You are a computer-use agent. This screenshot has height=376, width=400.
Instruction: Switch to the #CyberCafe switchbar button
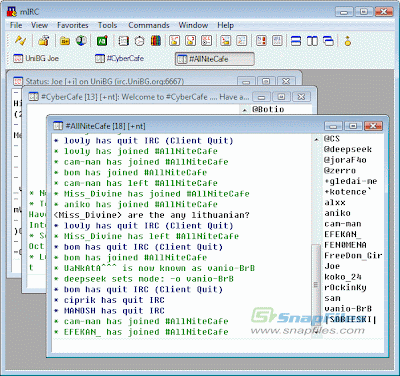pyautogui.click(x=120, y=59)
